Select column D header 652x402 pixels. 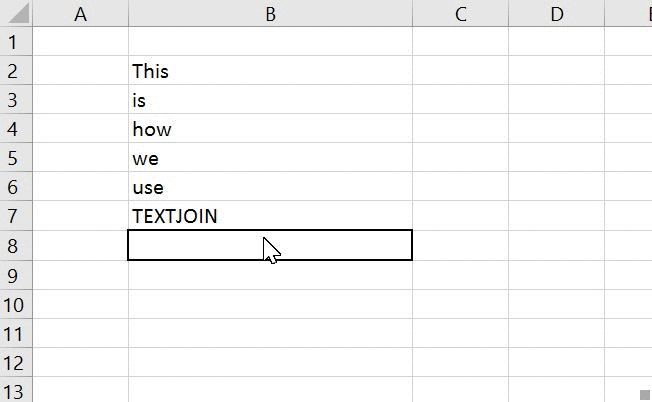pyautogui.click(x=556, y=14)
